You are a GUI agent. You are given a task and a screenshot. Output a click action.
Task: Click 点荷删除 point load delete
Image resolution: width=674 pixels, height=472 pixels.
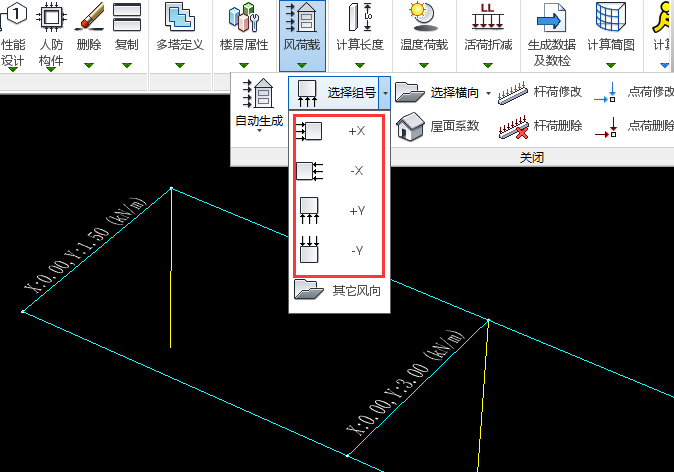pos(634,126)
